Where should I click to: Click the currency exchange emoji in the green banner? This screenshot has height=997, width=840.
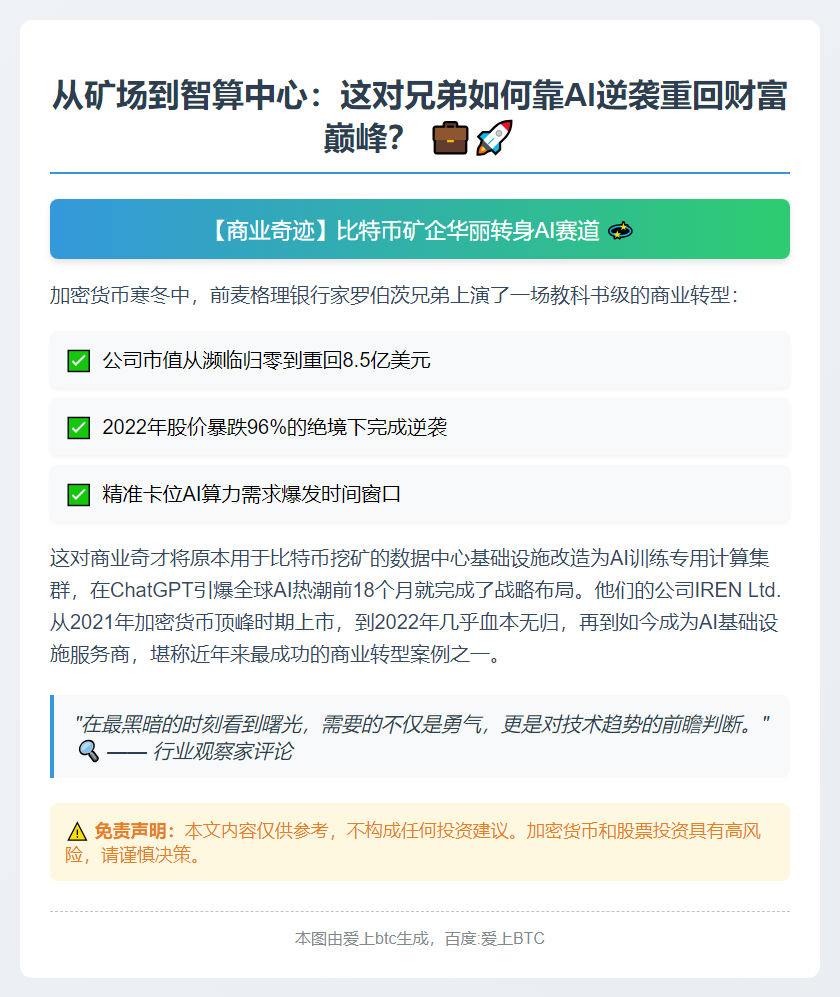click(622, 229)
